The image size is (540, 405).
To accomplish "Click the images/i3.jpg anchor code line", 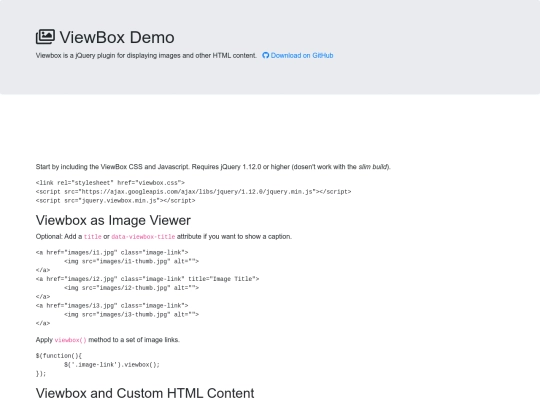I will pyautogui.click(x=112, y=305).
